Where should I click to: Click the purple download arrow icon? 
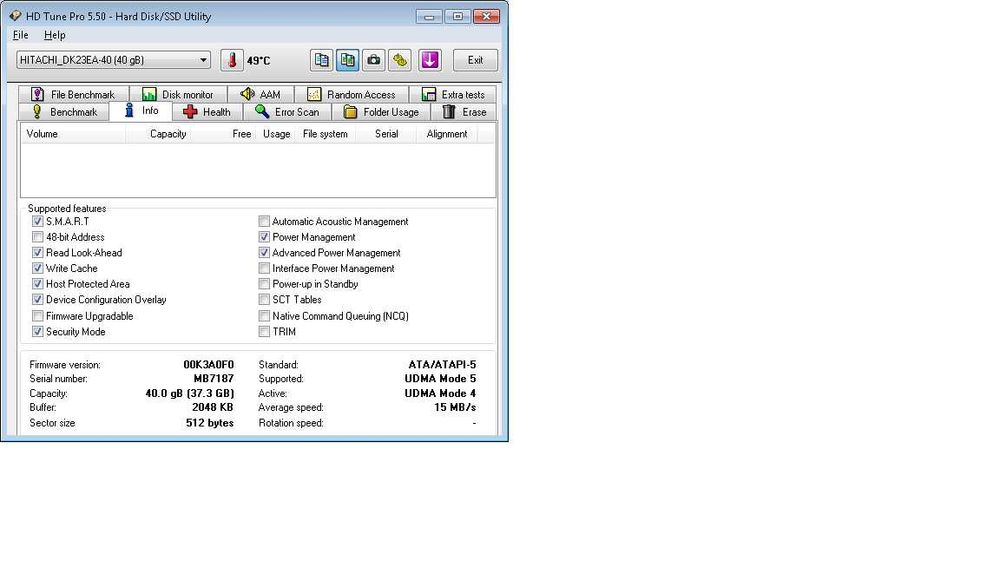[430, 60]
